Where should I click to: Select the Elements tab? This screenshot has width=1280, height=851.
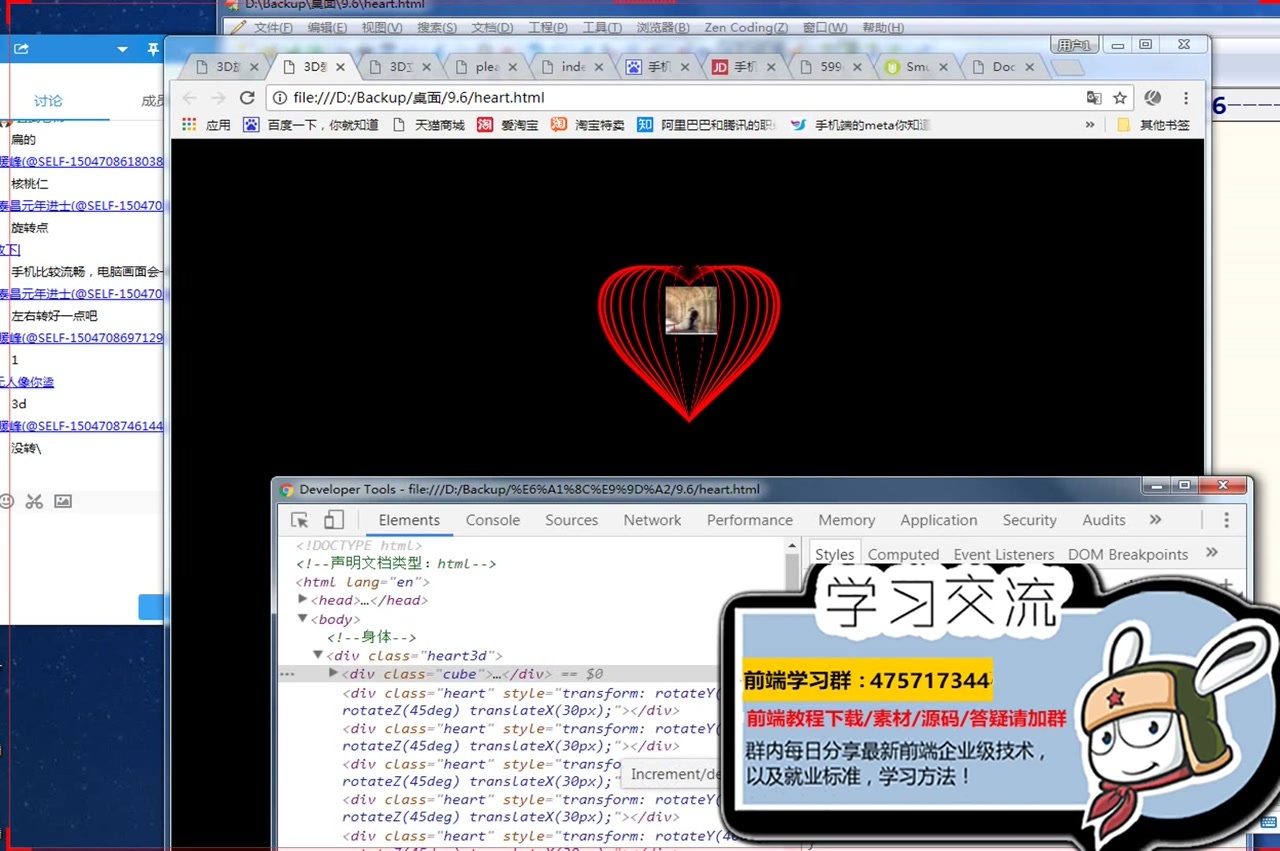409,520
